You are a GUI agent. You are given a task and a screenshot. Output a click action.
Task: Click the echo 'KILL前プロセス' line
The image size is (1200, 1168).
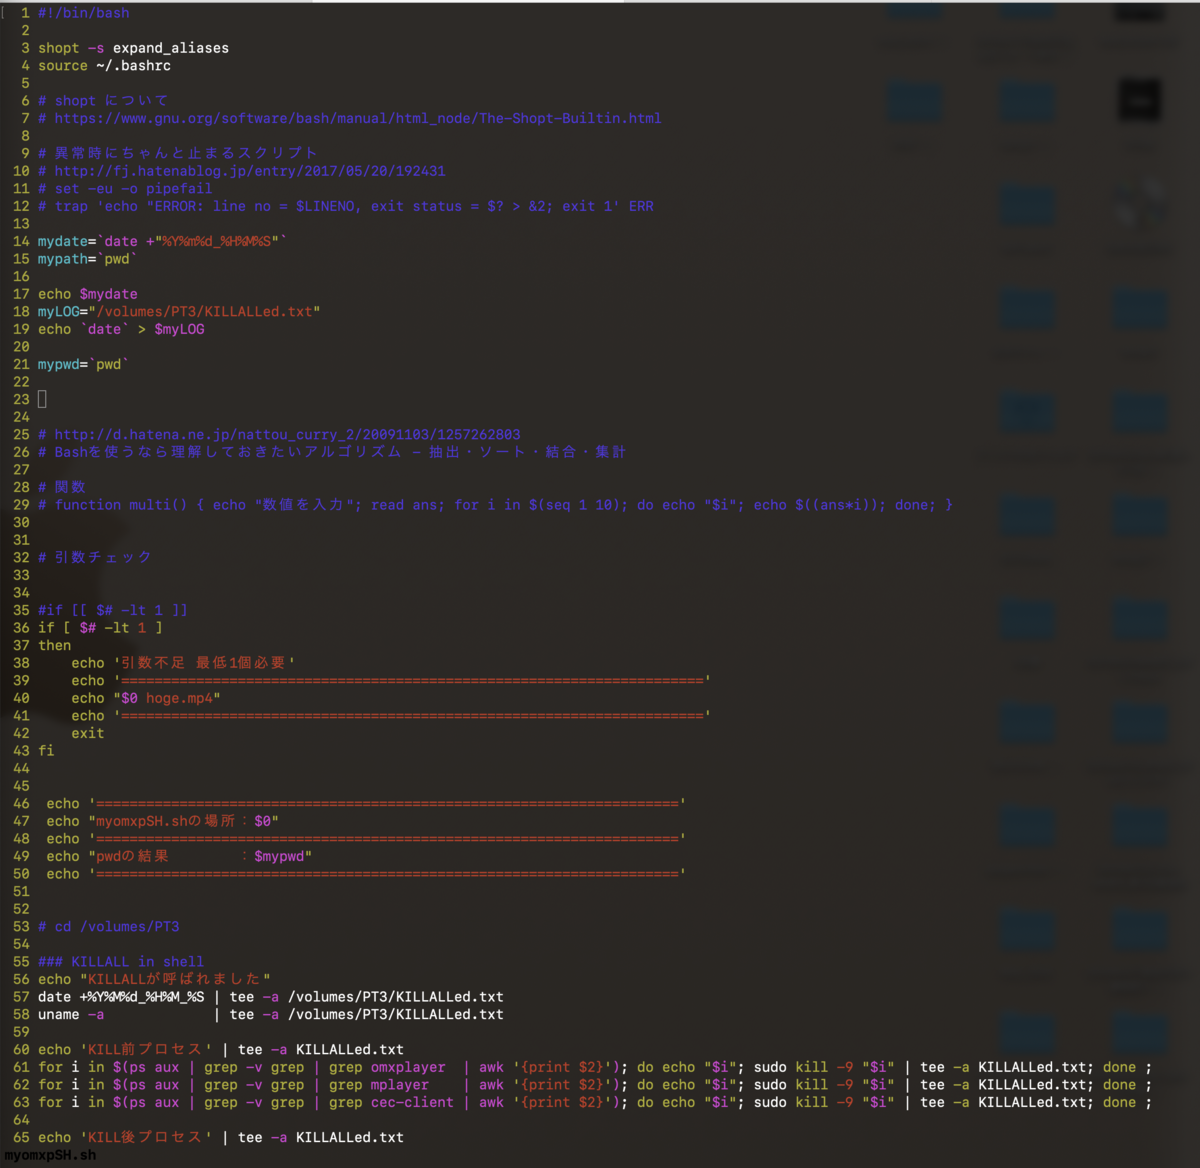tap(221, 1050)
